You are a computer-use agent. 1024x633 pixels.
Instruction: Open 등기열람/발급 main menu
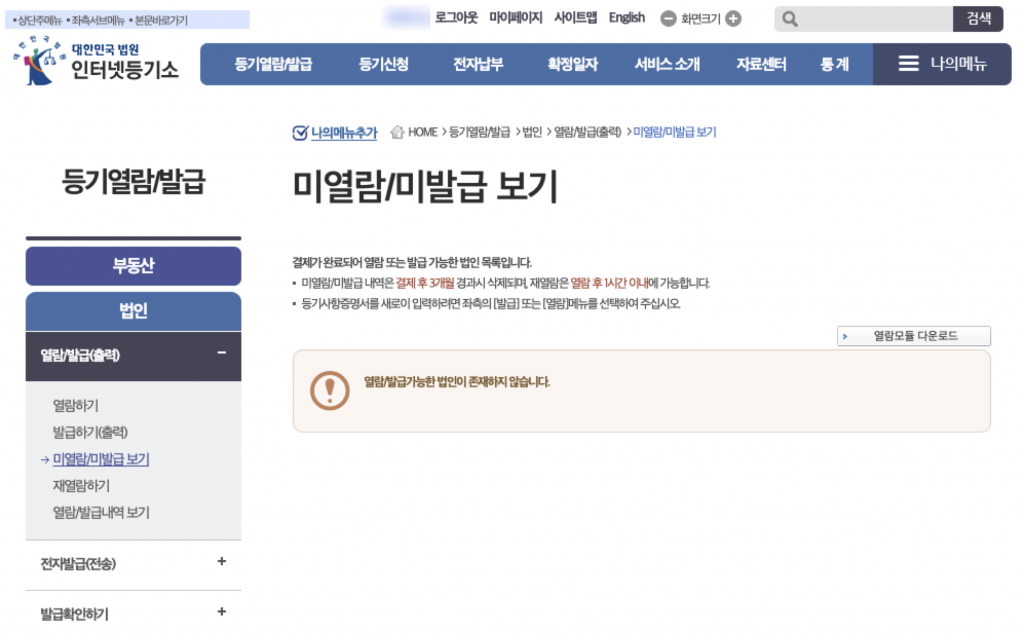(x=273, y=64)
